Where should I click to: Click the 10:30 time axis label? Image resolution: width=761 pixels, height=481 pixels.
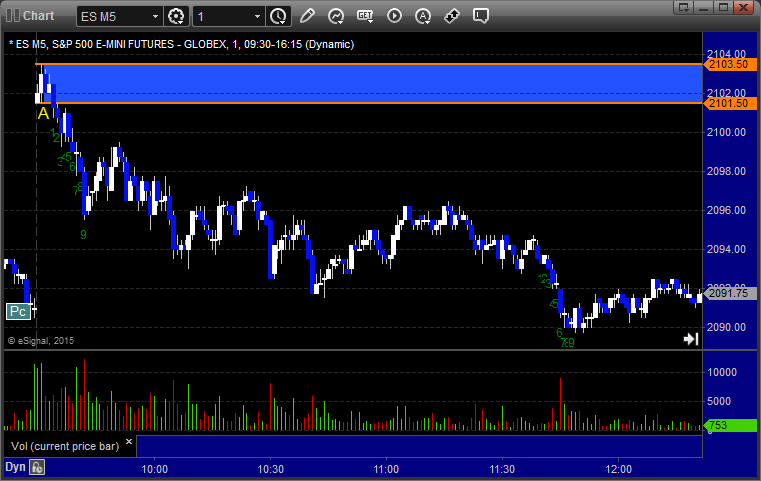tap(270, 469)
